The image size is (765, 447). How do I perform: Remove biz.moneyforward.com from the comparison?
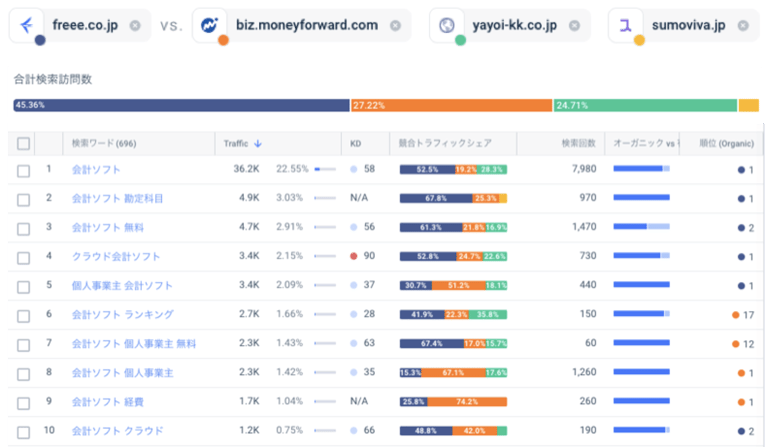click(x=396, y=25)
